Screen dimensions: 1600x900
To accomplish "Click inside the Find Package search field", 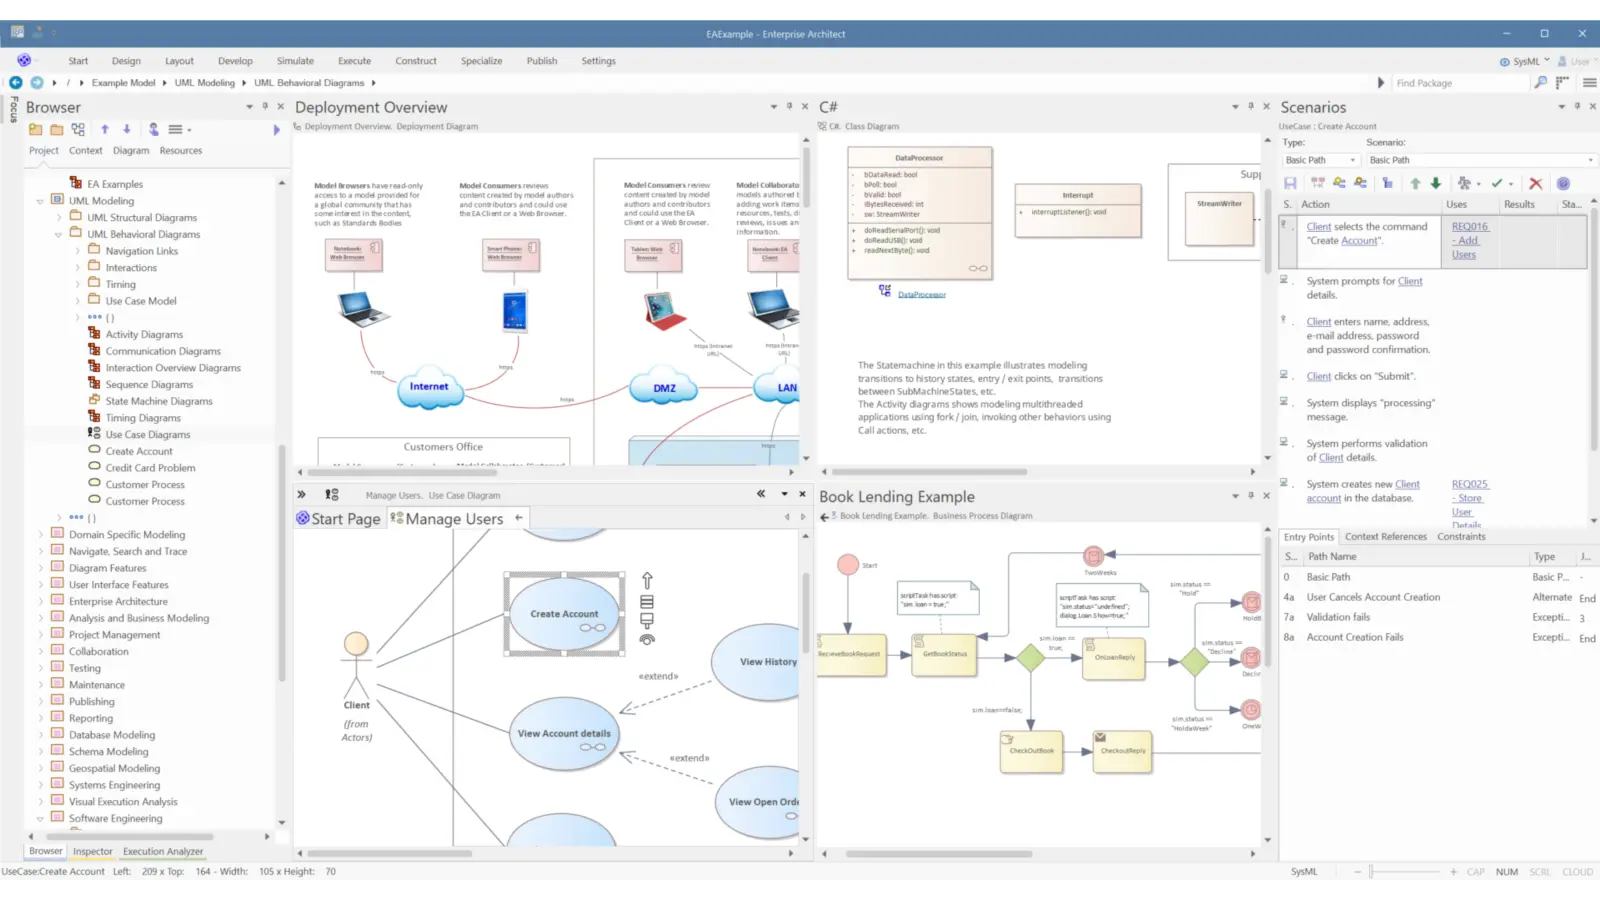I will pos(1460,83).
